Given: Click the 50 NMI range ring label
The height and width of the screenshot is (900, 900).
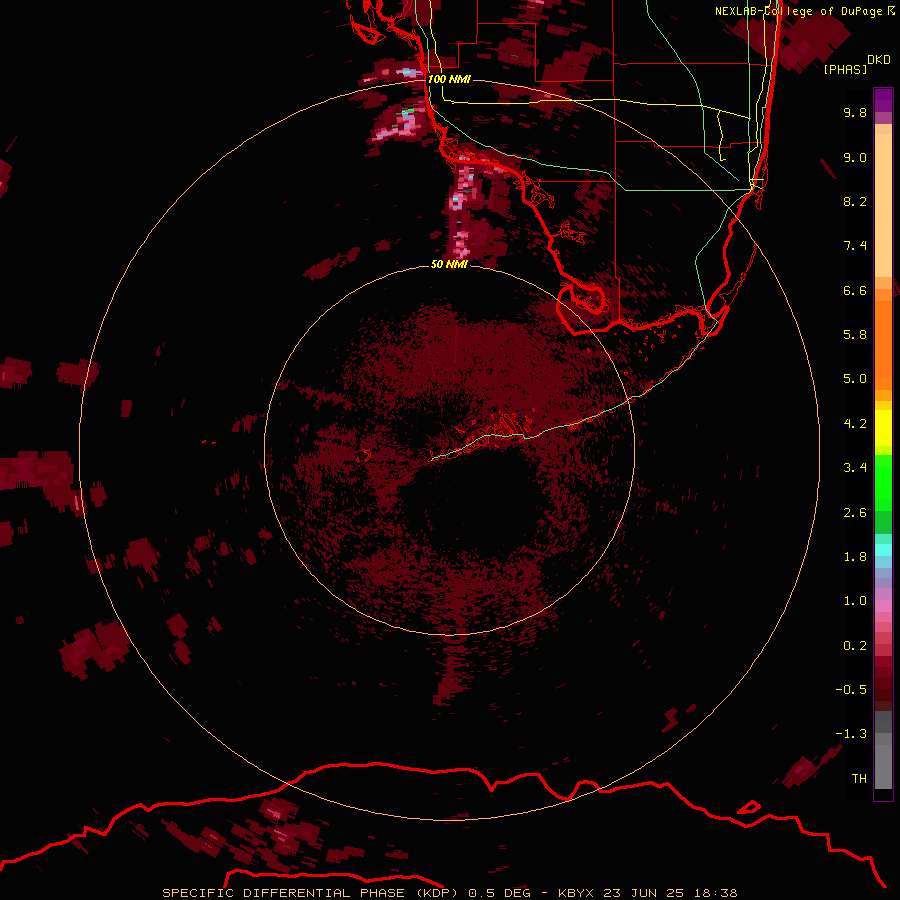Looking at the screenshot, I should coord(449,264).
